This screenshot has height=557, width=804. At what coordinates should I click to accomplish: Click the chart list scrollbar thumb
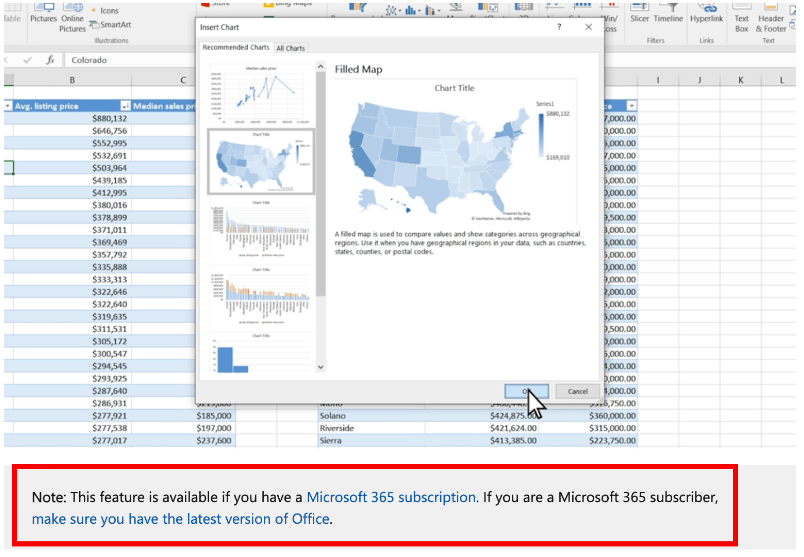click(x=321, y=184)
